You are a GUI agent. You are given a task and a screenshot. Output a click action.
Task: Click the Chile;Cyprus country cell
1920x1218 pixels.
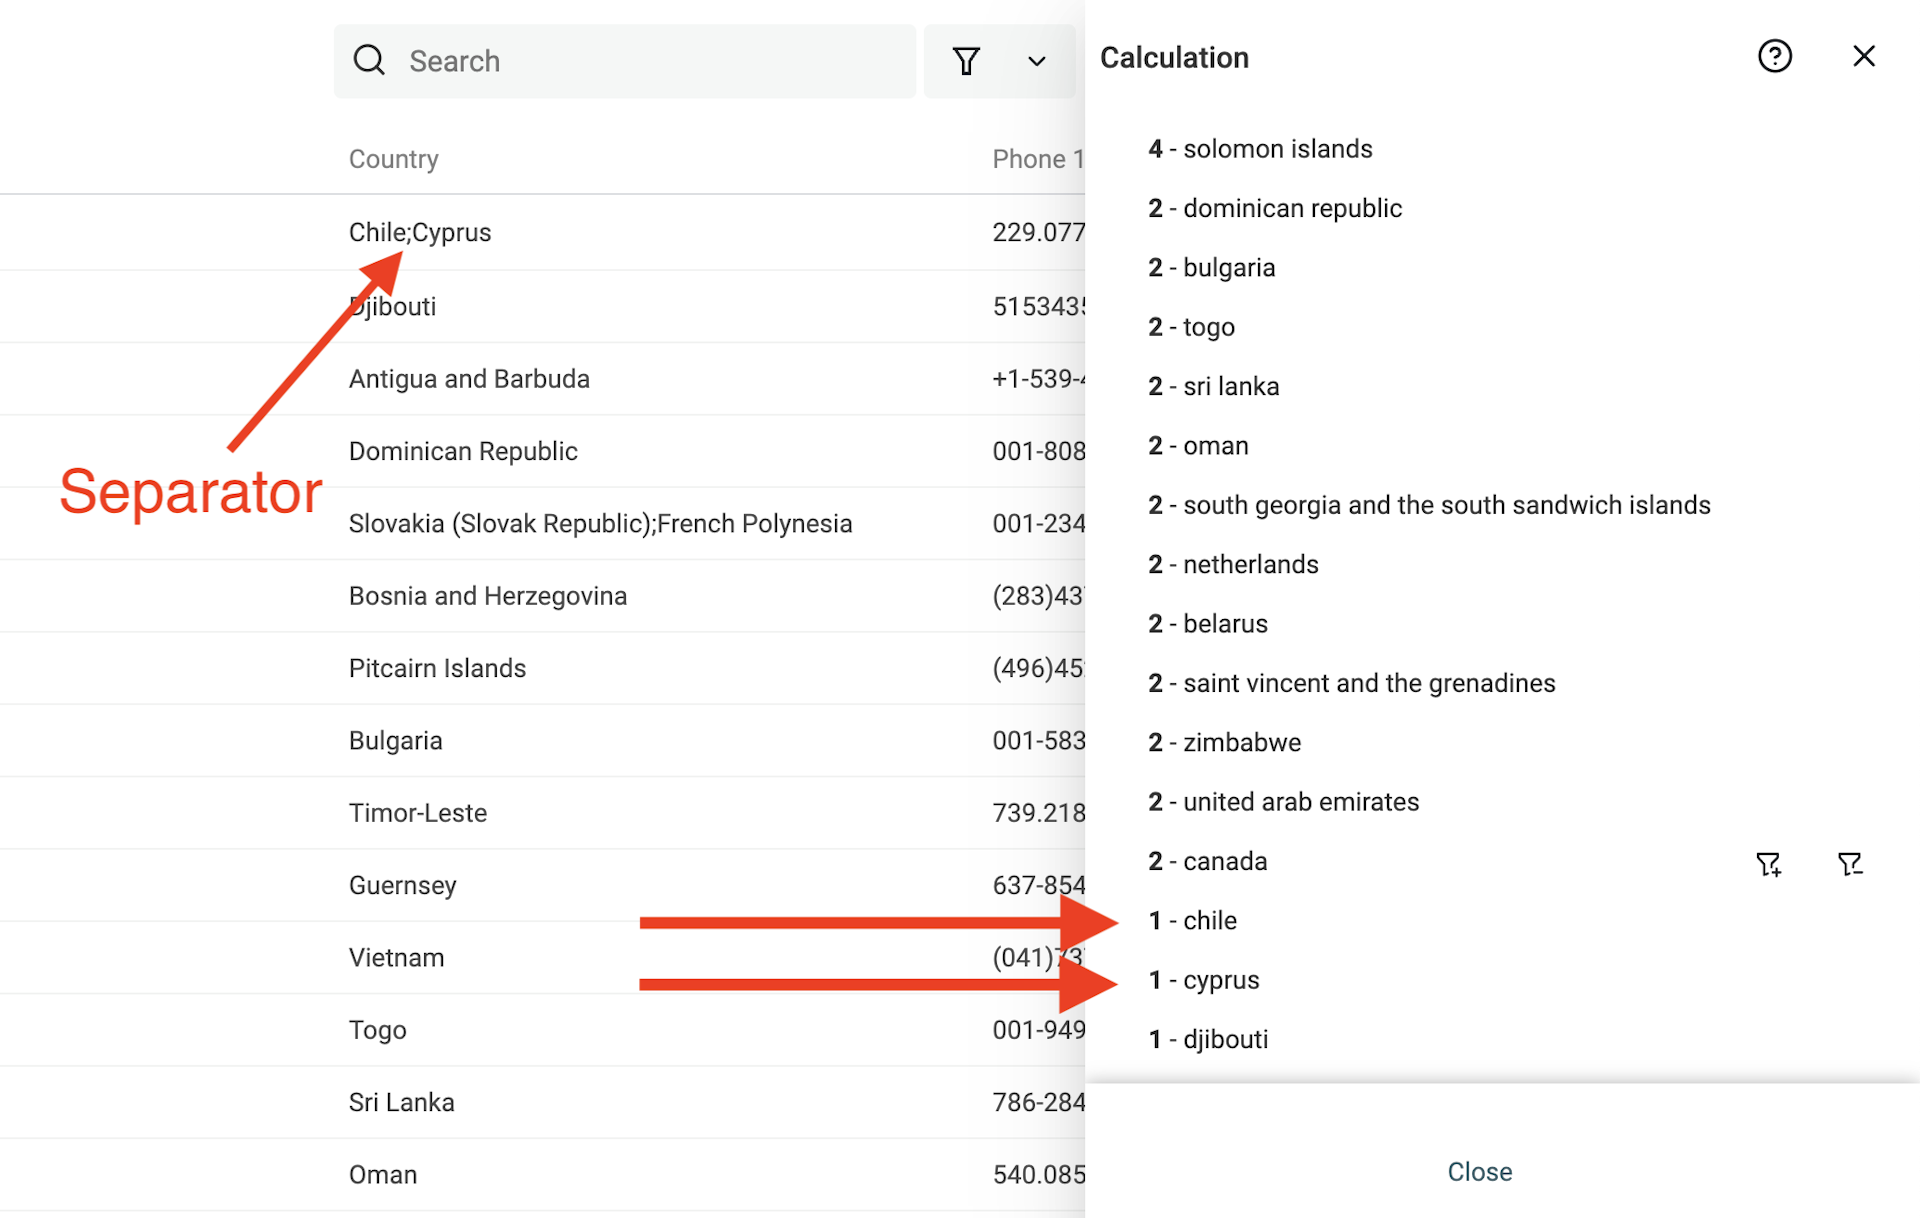tap(420, 232)
